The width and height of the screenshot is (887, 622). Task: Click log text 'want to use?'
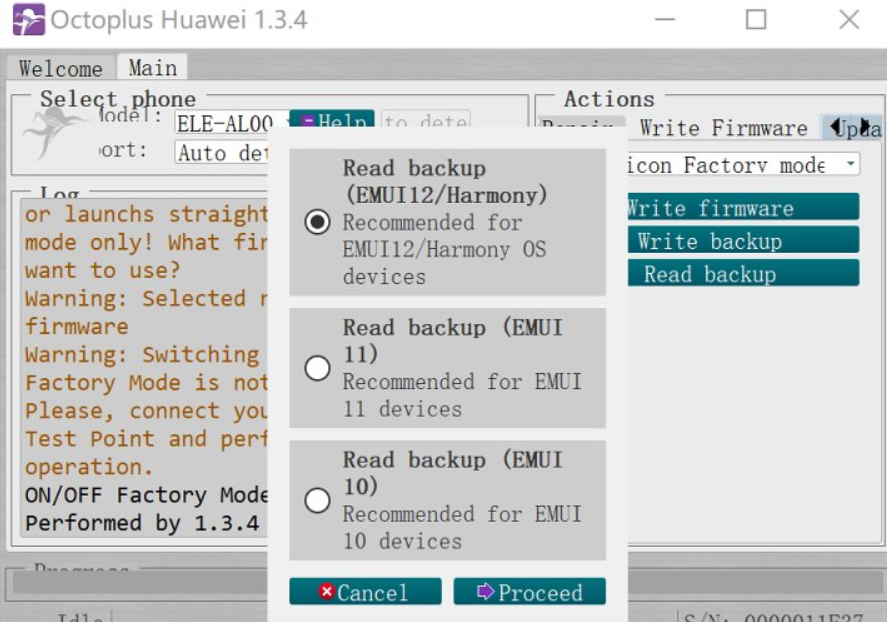coord(102,270)
